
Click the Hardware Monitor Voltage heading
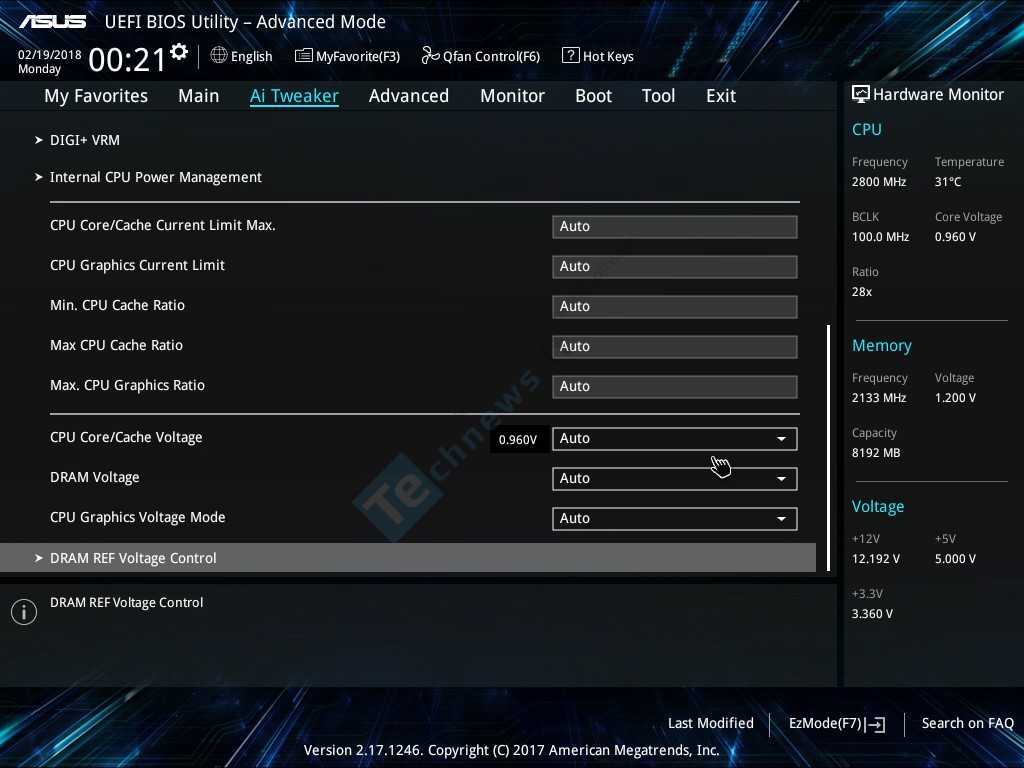pos(878,507)
